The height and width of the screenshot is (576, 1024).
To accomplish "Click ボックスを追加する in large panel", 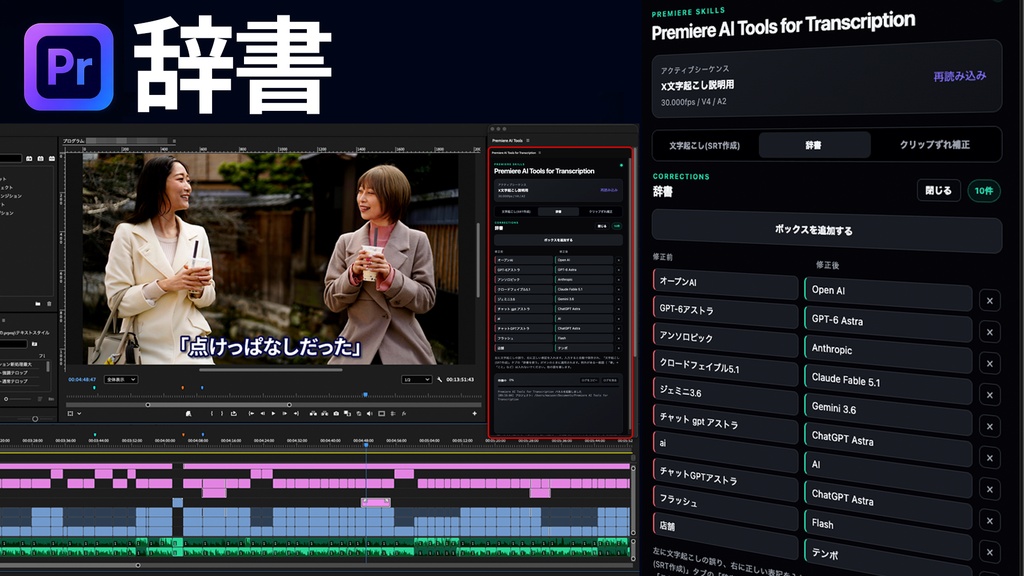I will pyautogui.click(x=827, y=230).
